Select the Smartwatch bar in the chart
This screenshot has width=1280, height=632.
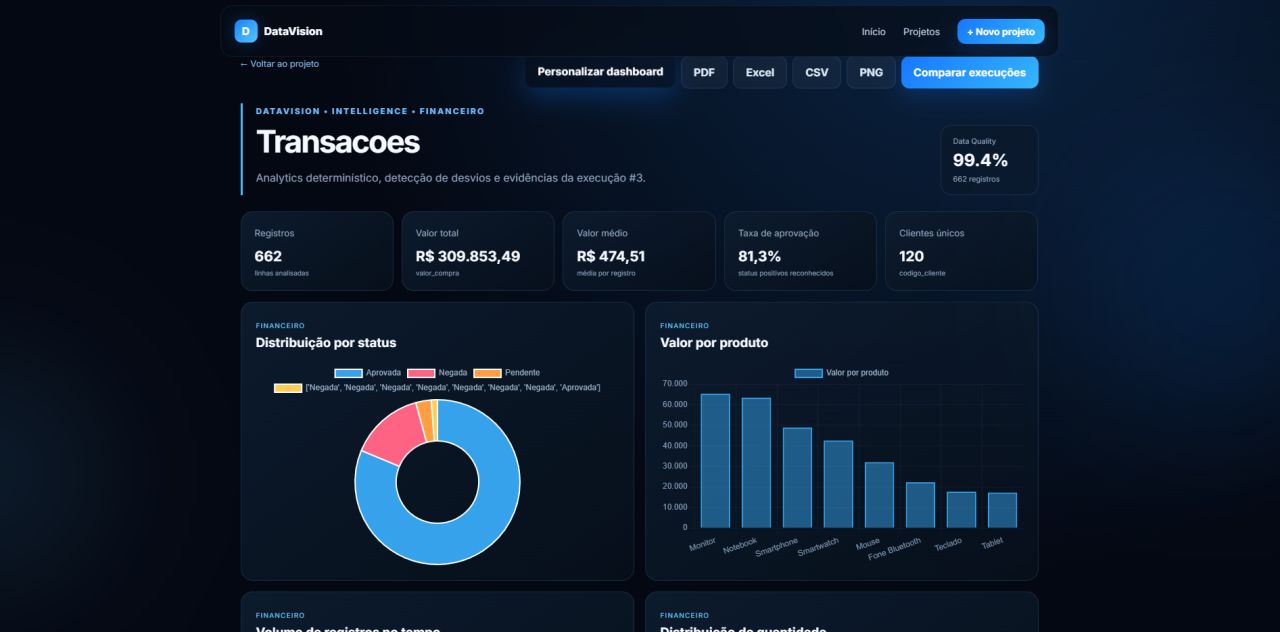(x=838, y=484)
